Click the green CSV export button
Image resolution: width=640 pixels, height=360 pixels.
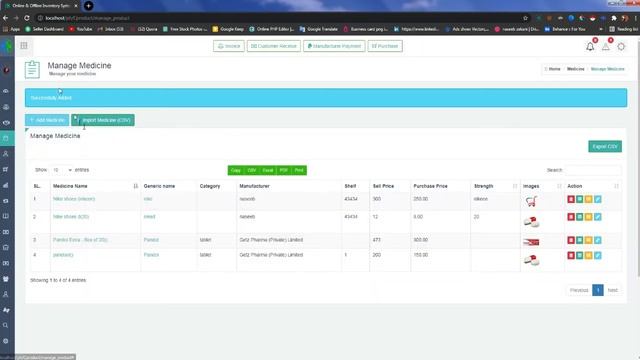click(x=251, y=170)
